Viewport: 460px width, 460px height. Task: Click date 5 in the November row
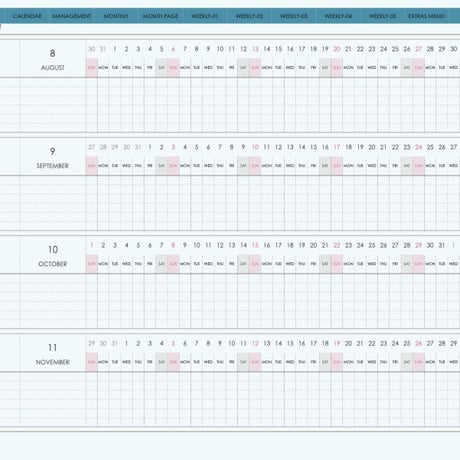[x=173, y=343]
